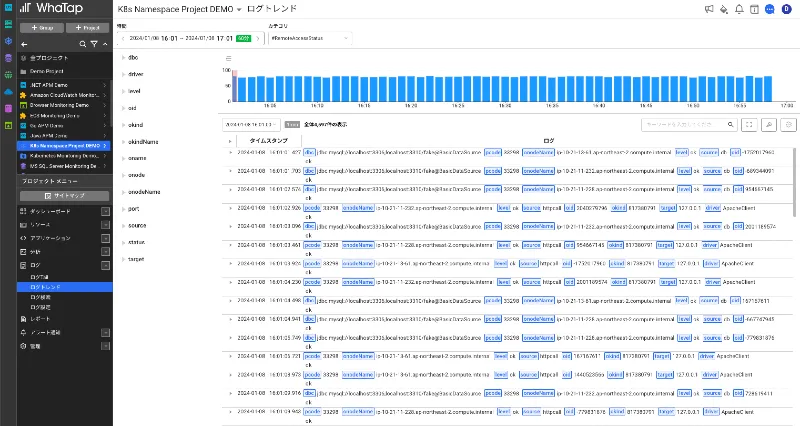Viewport: 800px width, 426px height.
Task: Open the timestamp dropdown above log table
Action: tap(251, 124)
